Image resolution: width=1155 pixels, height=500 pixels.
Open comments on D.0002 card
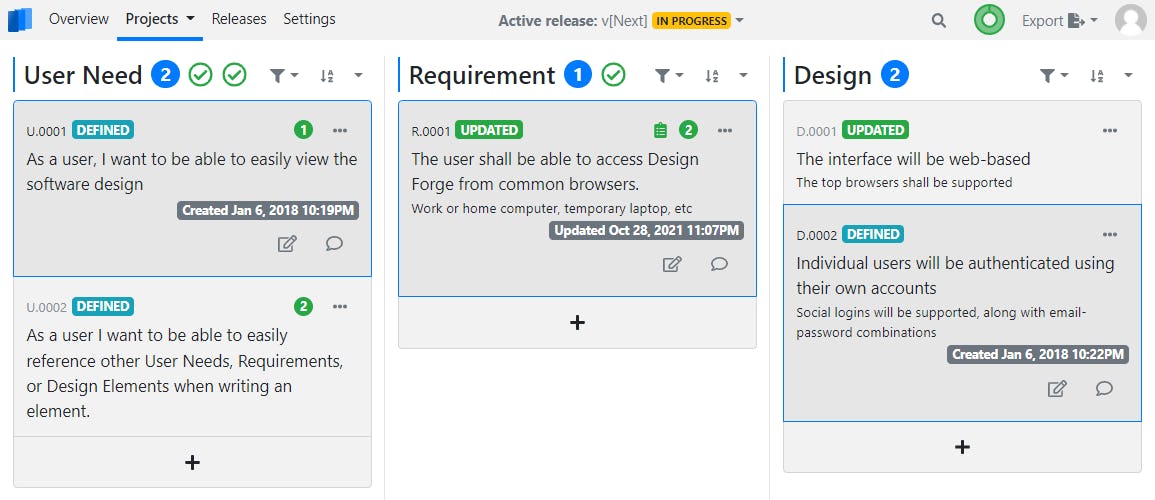1104,388
